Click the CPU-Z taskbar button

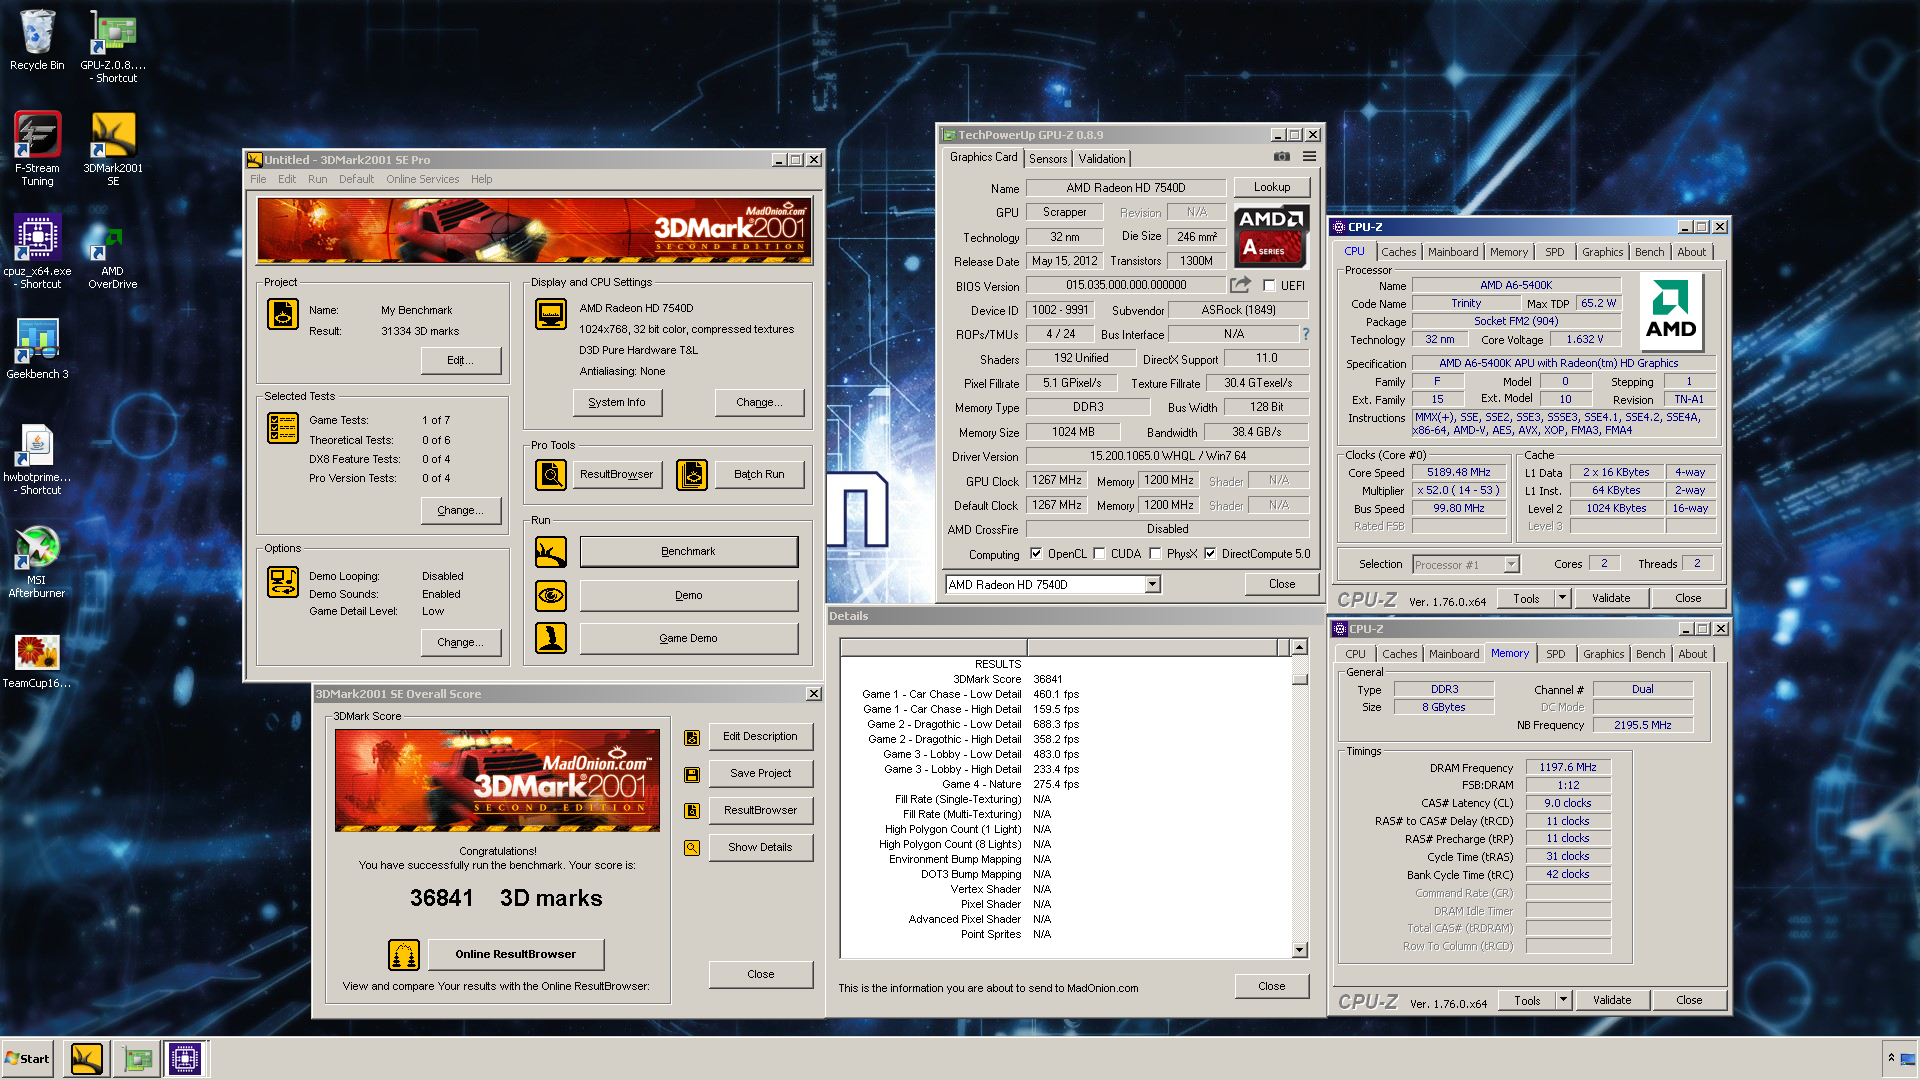tap(186, 1059)
